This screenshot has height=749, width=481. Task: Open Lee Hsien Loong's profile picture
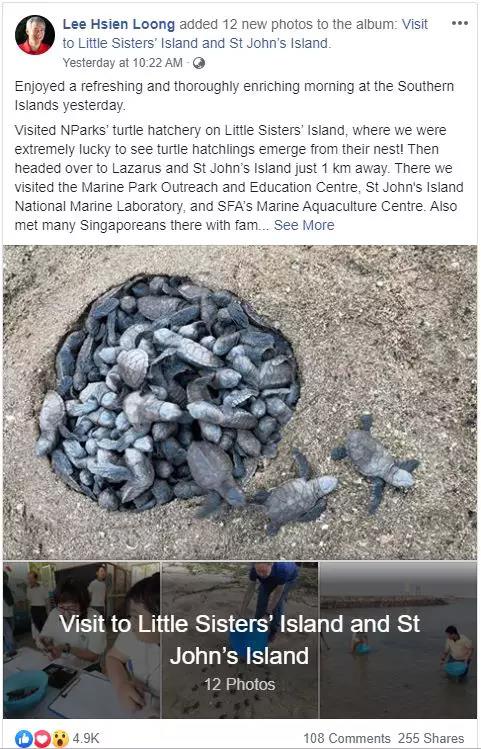point(34,35)
